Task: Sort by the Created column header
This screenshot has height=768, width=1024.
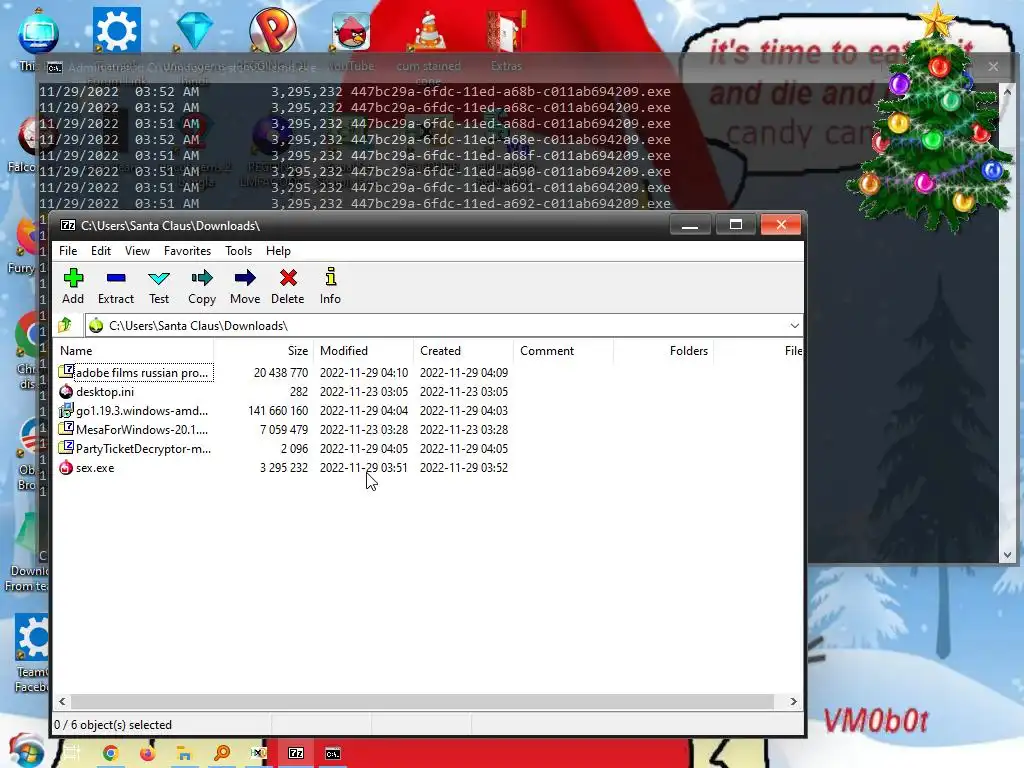Action: pyautogui.click(x=464, y=351)
